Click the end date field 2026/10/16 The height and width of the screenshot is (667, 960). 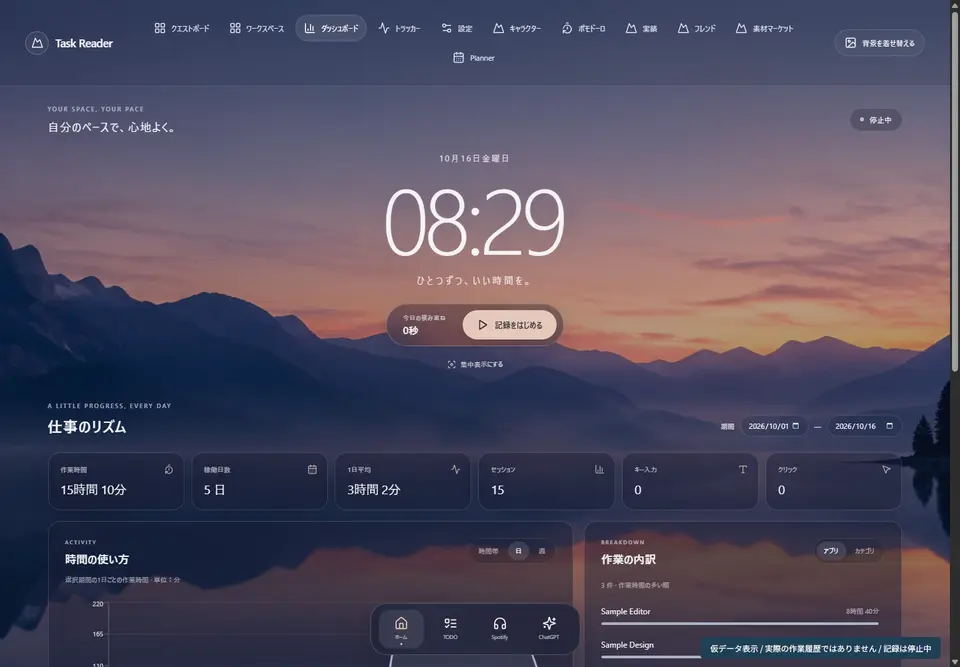[864, 426]
